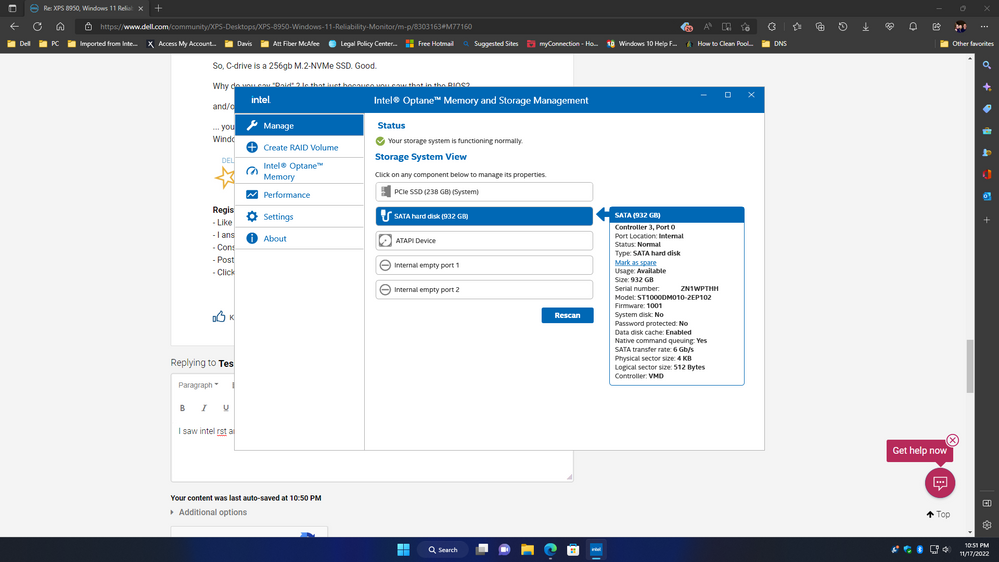Open the chat bubble icon

click(940, 483)
